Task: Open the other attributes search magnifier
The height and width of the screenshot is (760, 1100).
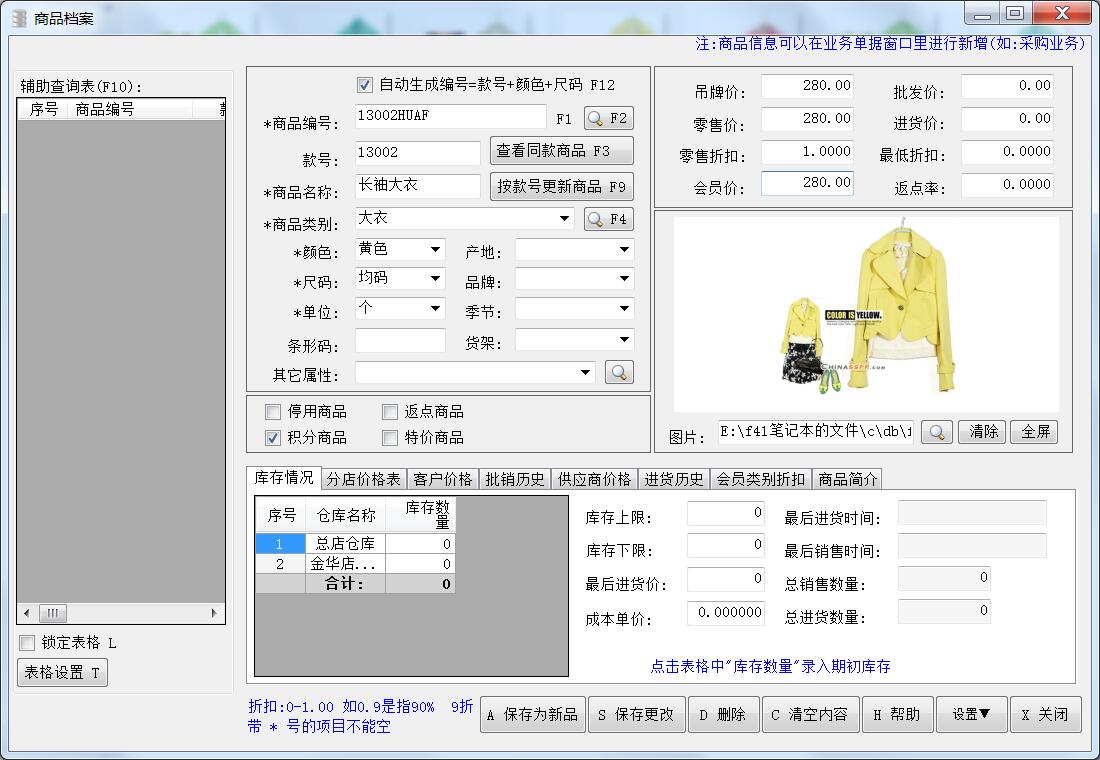Action: point(620,372)
